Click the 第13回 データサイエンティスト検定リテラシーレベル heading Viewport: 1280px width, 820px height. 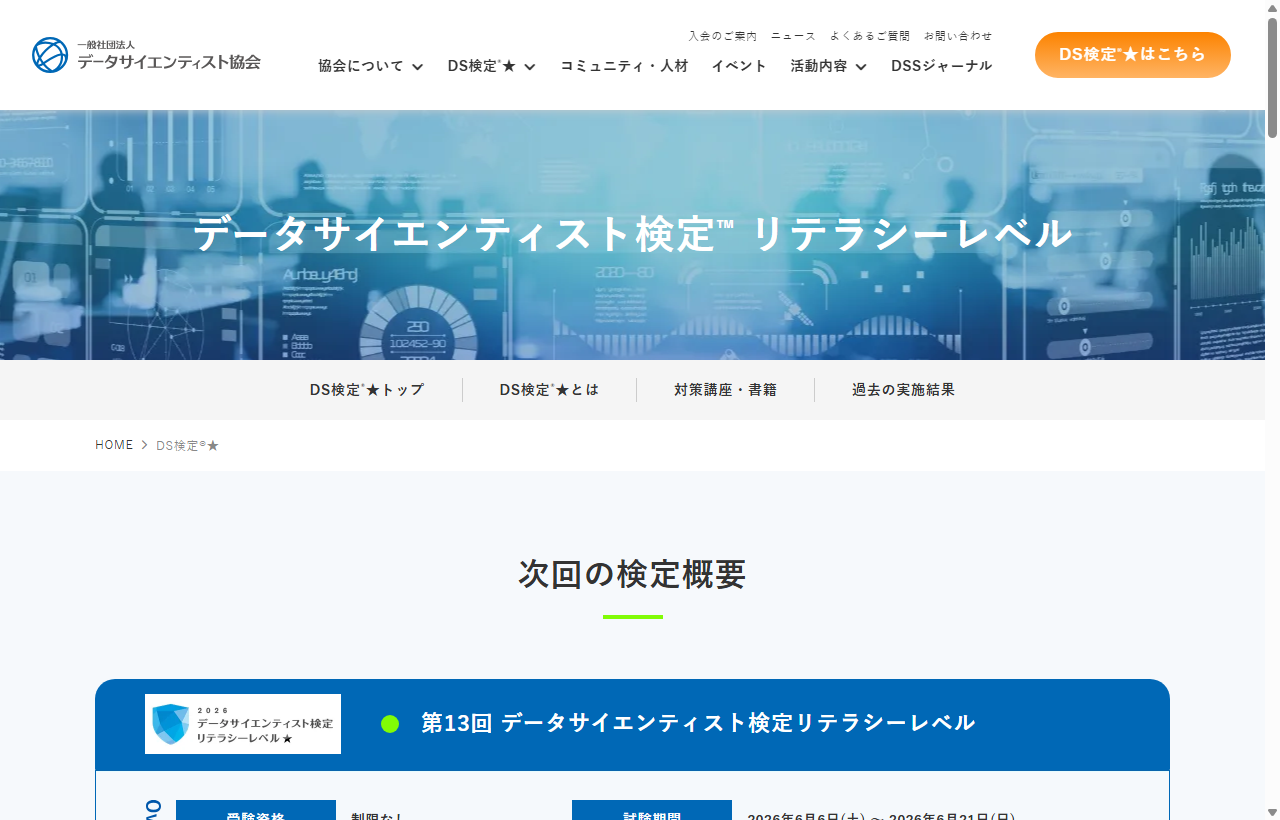pyautogui.click(x=698, y=723)
